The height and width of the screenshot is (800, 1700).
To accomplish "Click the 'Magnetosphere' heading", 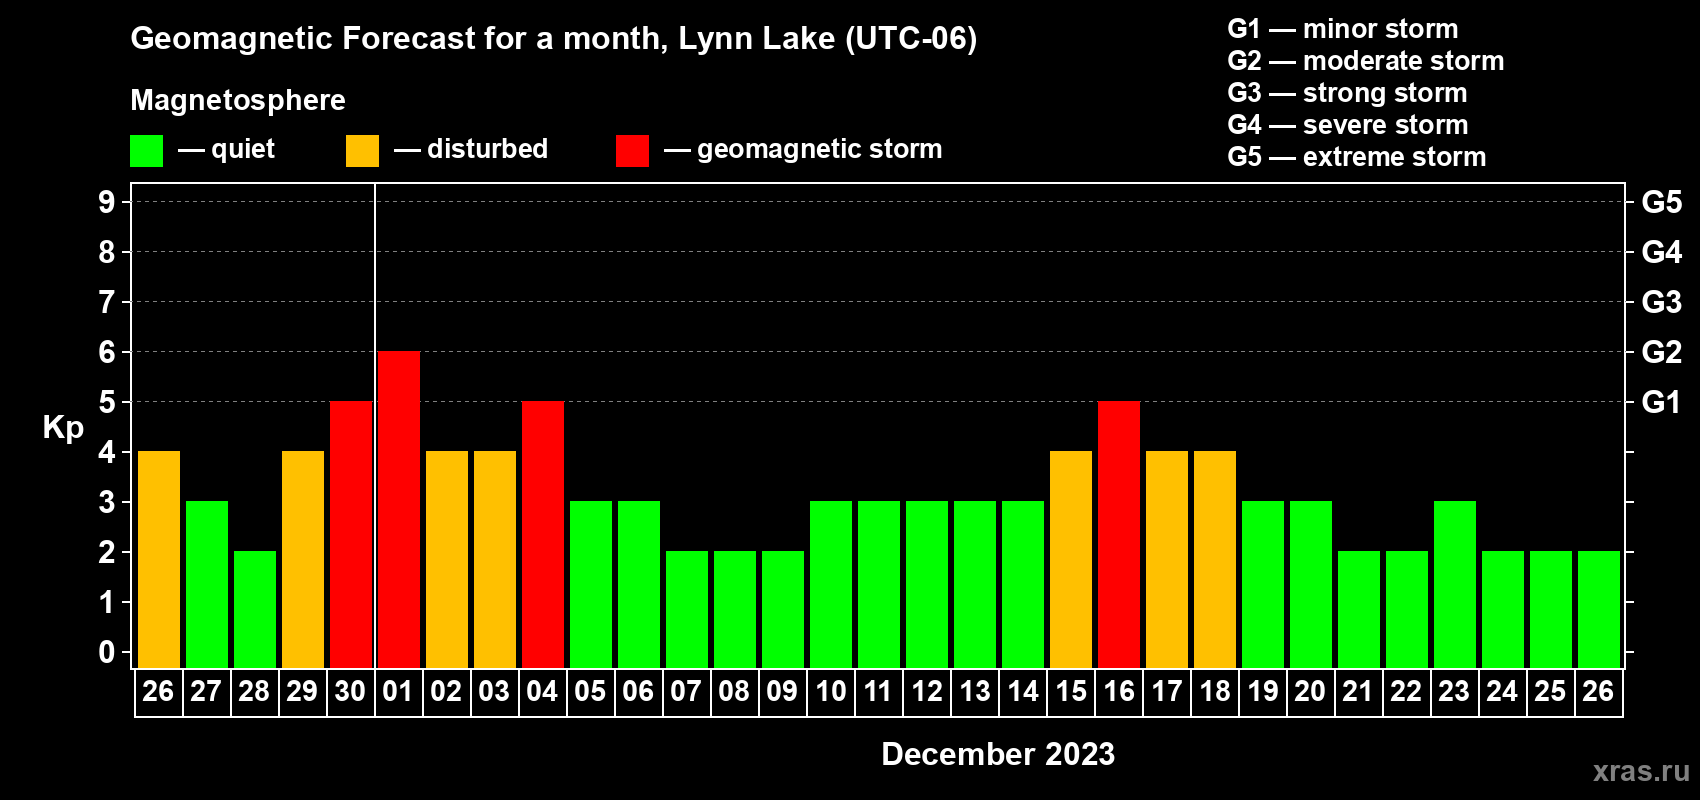I will 238,100.
